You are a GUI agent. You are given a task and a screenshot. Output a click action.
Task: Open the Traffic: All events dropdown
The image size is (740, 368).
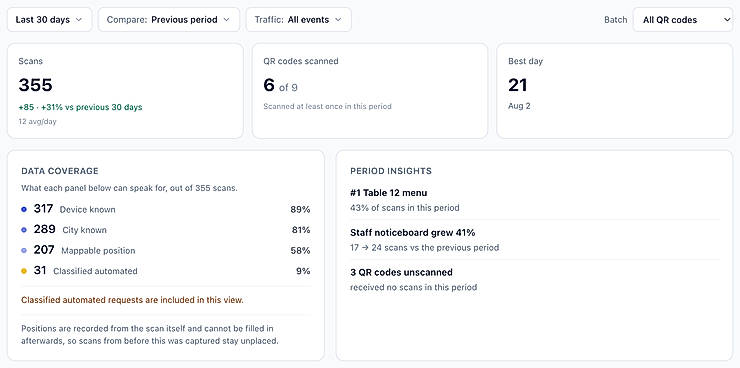pyautogui.click(x=299, y=20)
